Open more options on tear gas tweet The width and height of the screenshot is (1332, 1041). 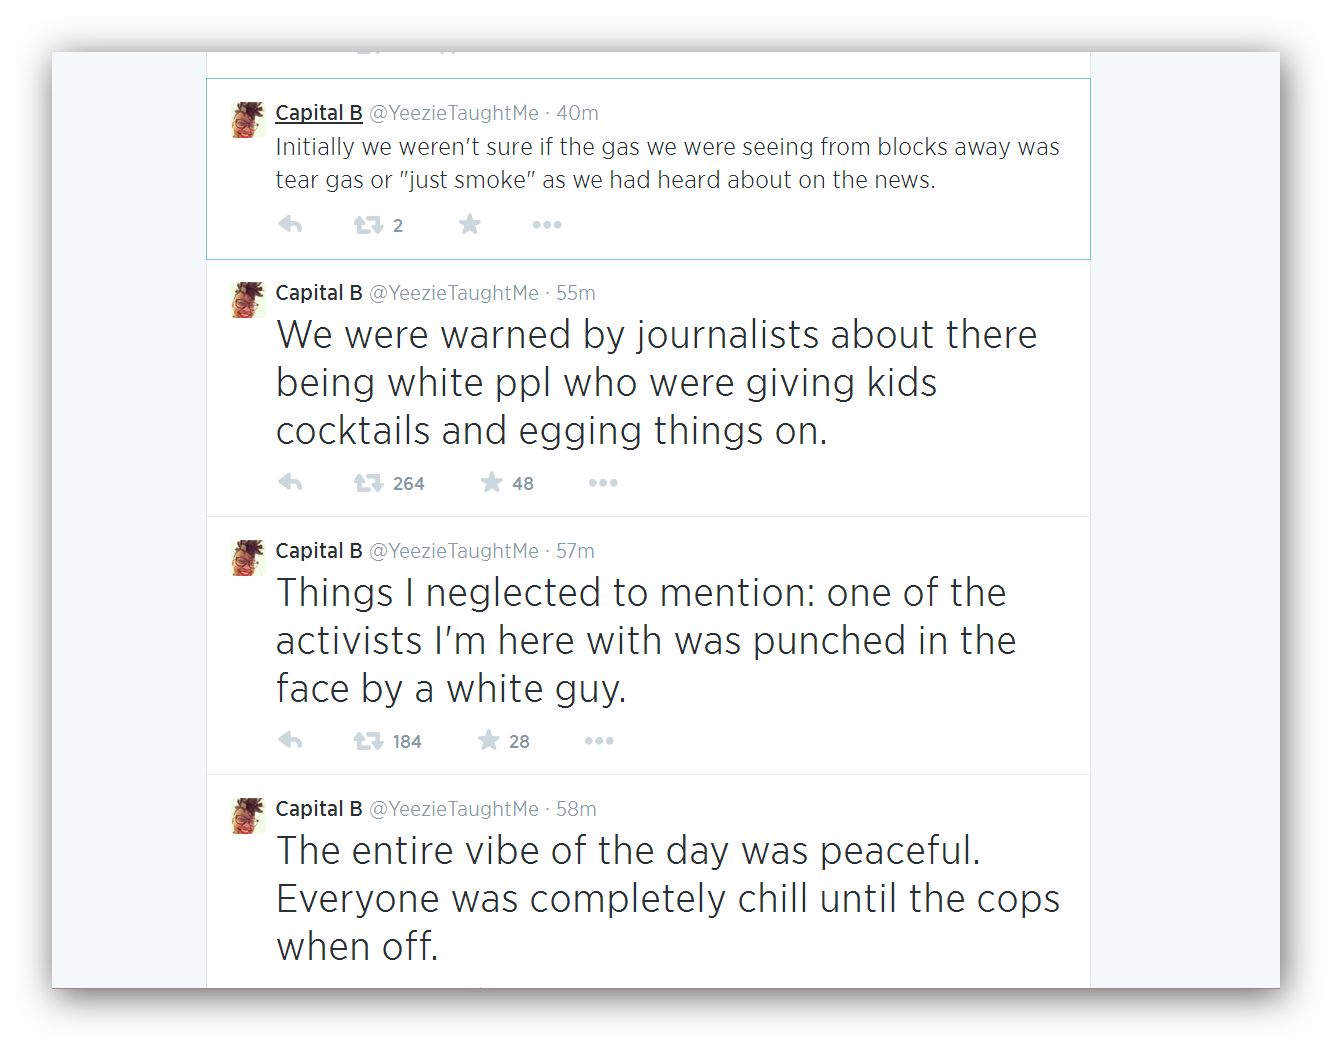click(x=547, y=225)
